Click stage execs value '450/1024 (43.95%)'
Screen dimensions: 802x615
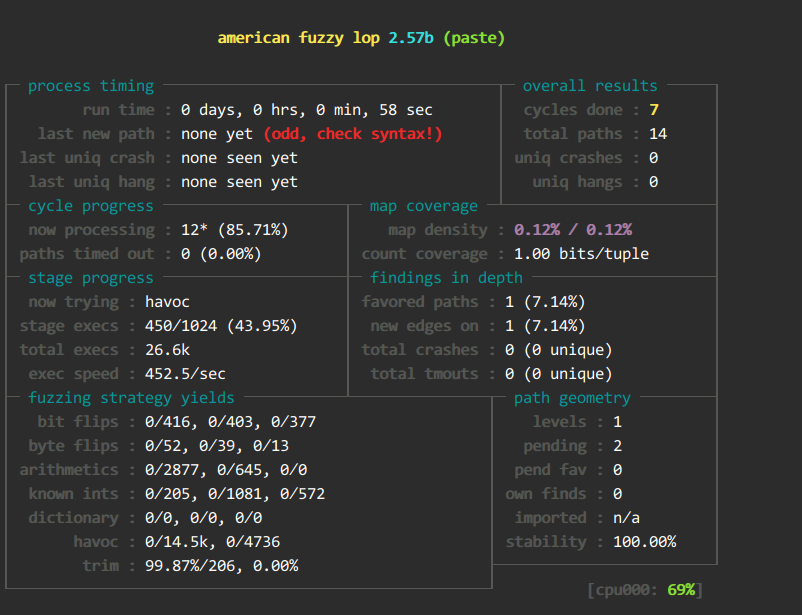(x=221, y=326)
